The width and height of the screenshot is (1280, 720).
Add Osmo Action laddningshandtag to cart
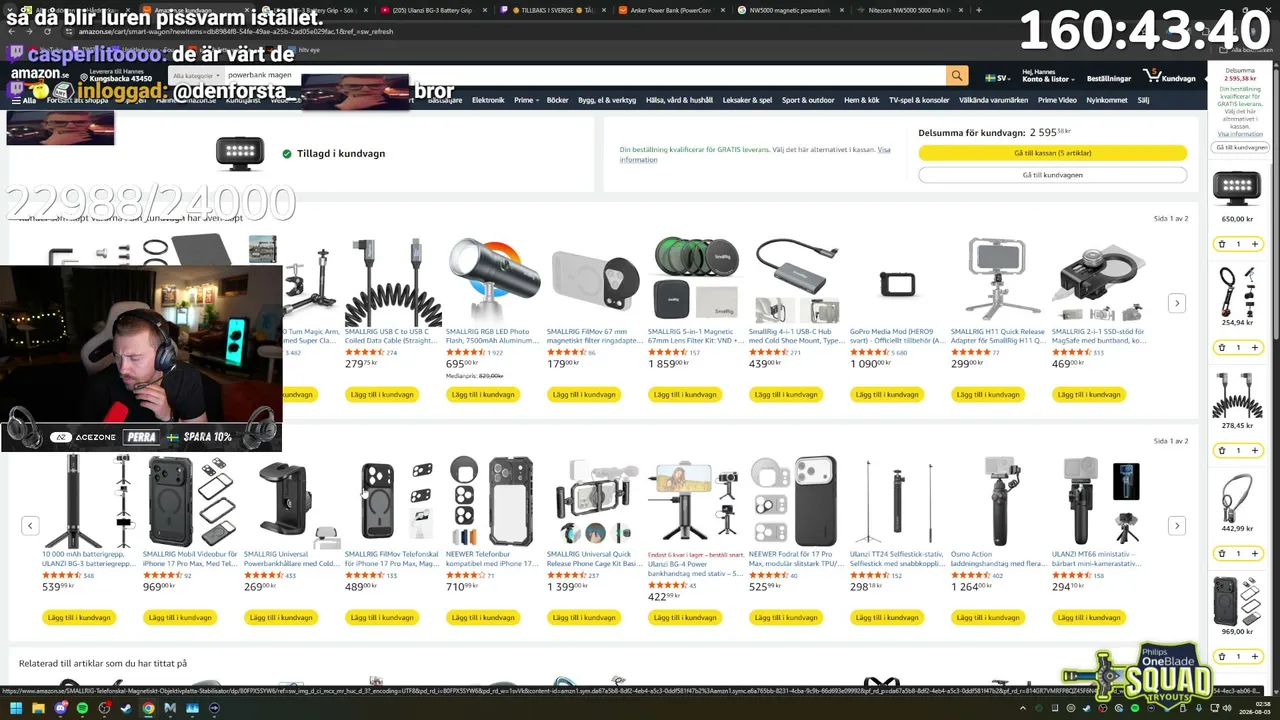point(988,618)
